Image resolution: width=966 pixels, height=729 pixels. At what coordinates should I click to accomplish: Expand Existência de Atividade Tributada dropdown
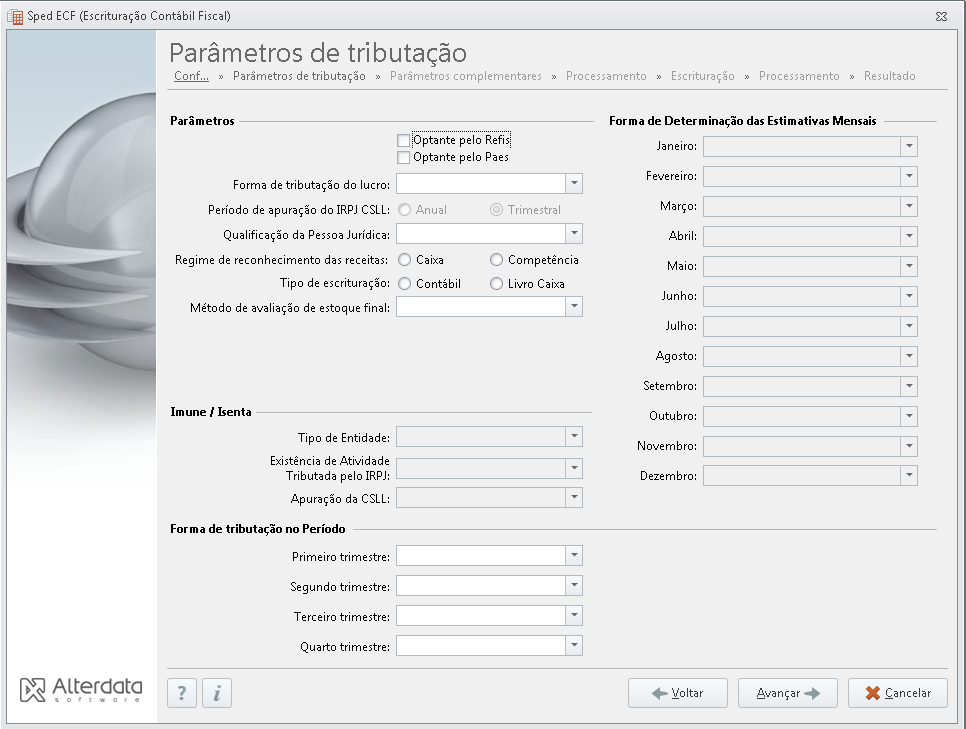pos(574,468)
